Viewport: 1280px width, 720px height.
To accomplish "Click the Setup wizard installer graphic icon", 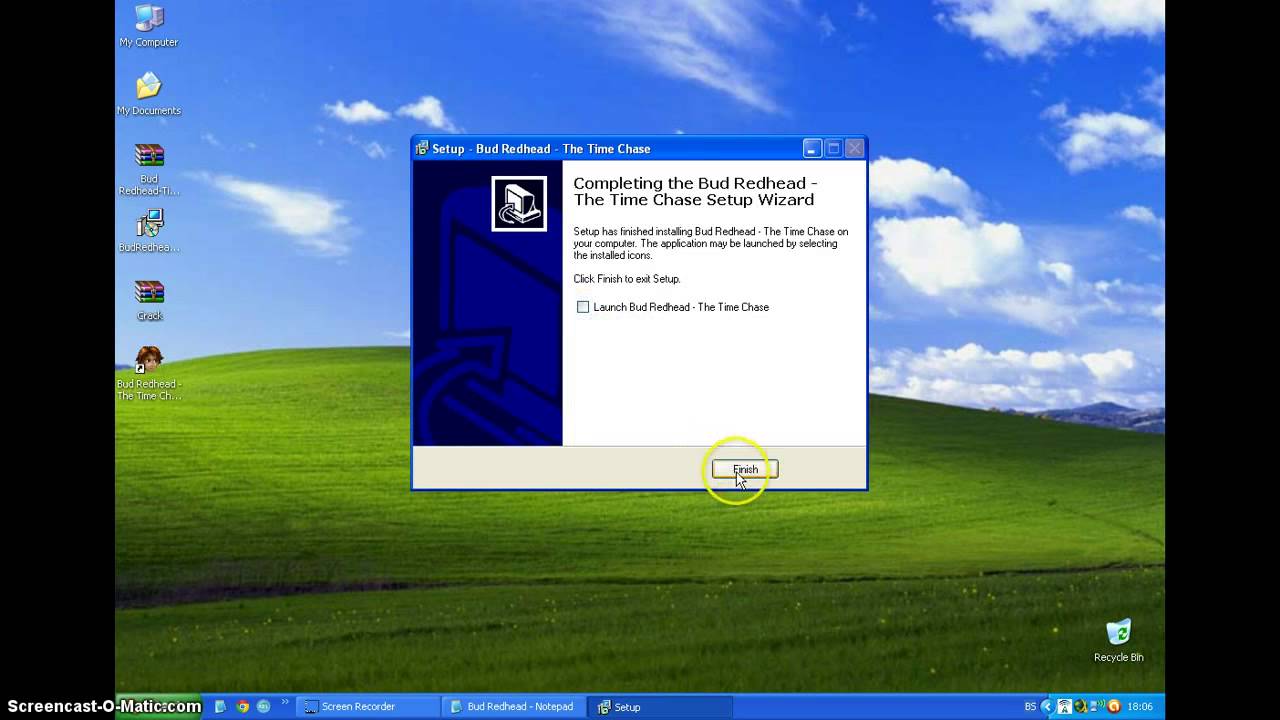I will click(519, 203).
